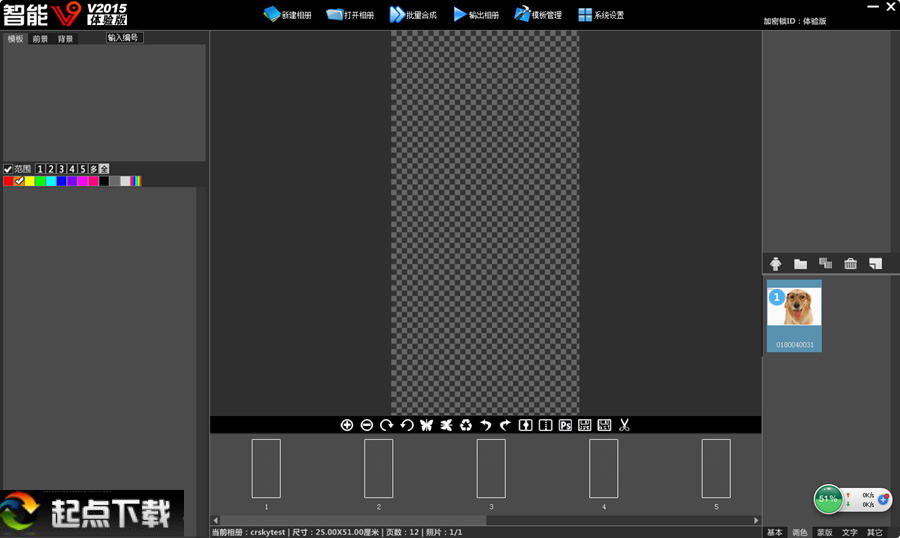The image size is (900, 538).
Task: Click the first floppy save icon
Action: pos(585,425)
